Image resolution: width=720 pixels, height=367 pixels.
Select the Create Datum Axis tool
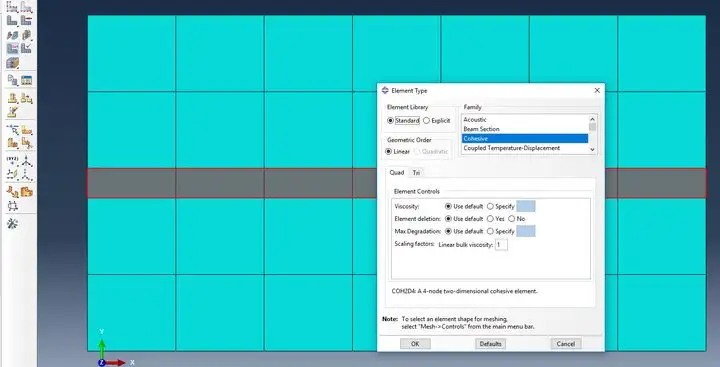click(x=27, y=161)
